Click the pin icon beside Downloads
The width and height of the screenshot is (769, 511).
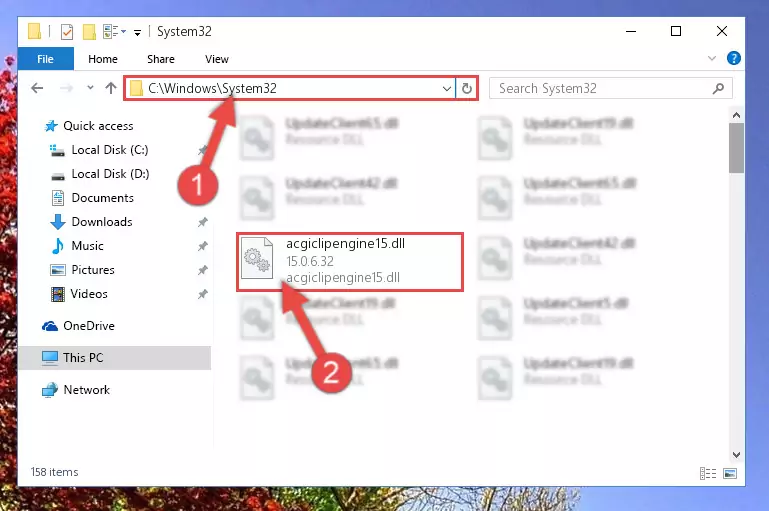click(203, 222)
